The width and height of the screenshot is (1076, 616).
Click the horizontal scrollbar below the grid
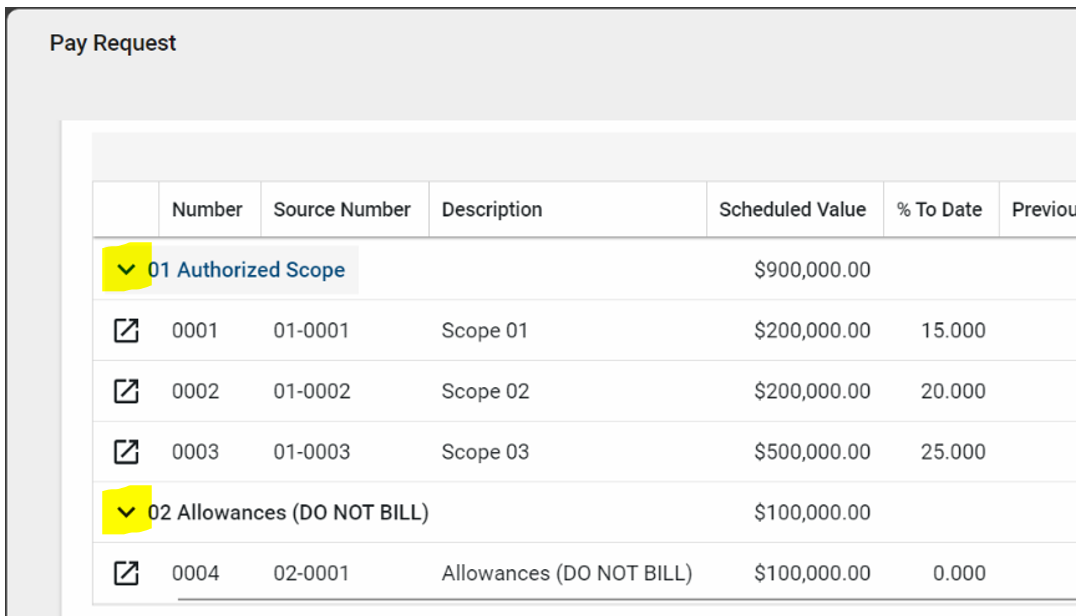[x=600, y=601]
